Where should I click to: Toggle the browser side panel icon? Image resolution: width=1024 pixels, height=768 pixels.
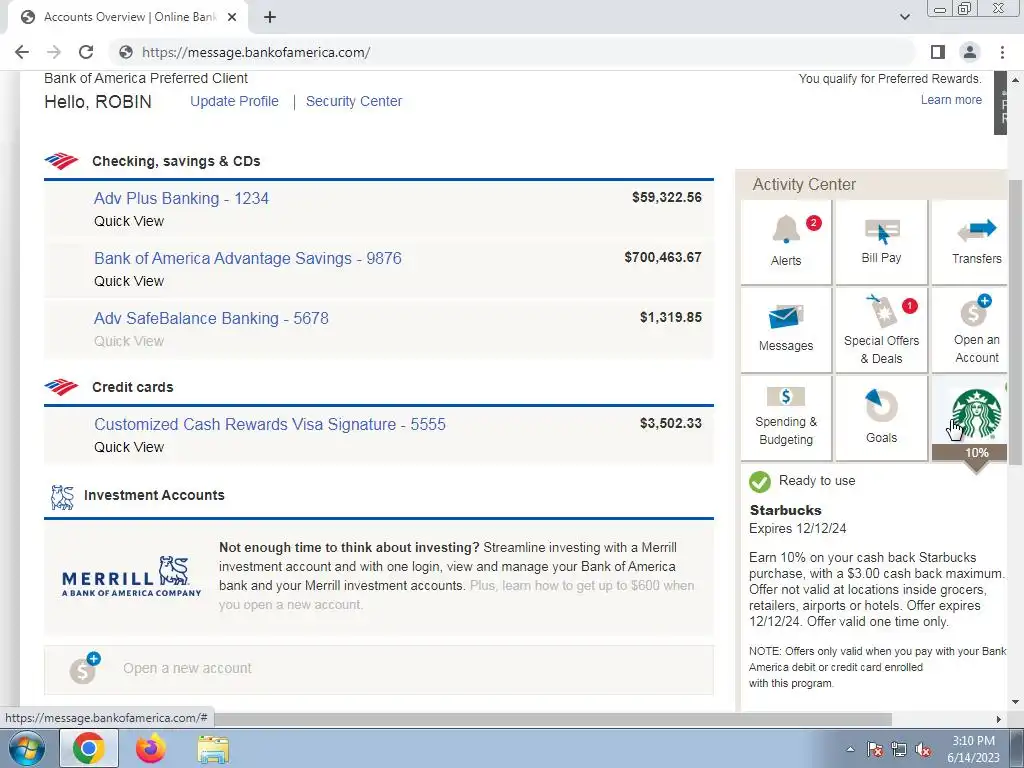(x=938, y=52)
